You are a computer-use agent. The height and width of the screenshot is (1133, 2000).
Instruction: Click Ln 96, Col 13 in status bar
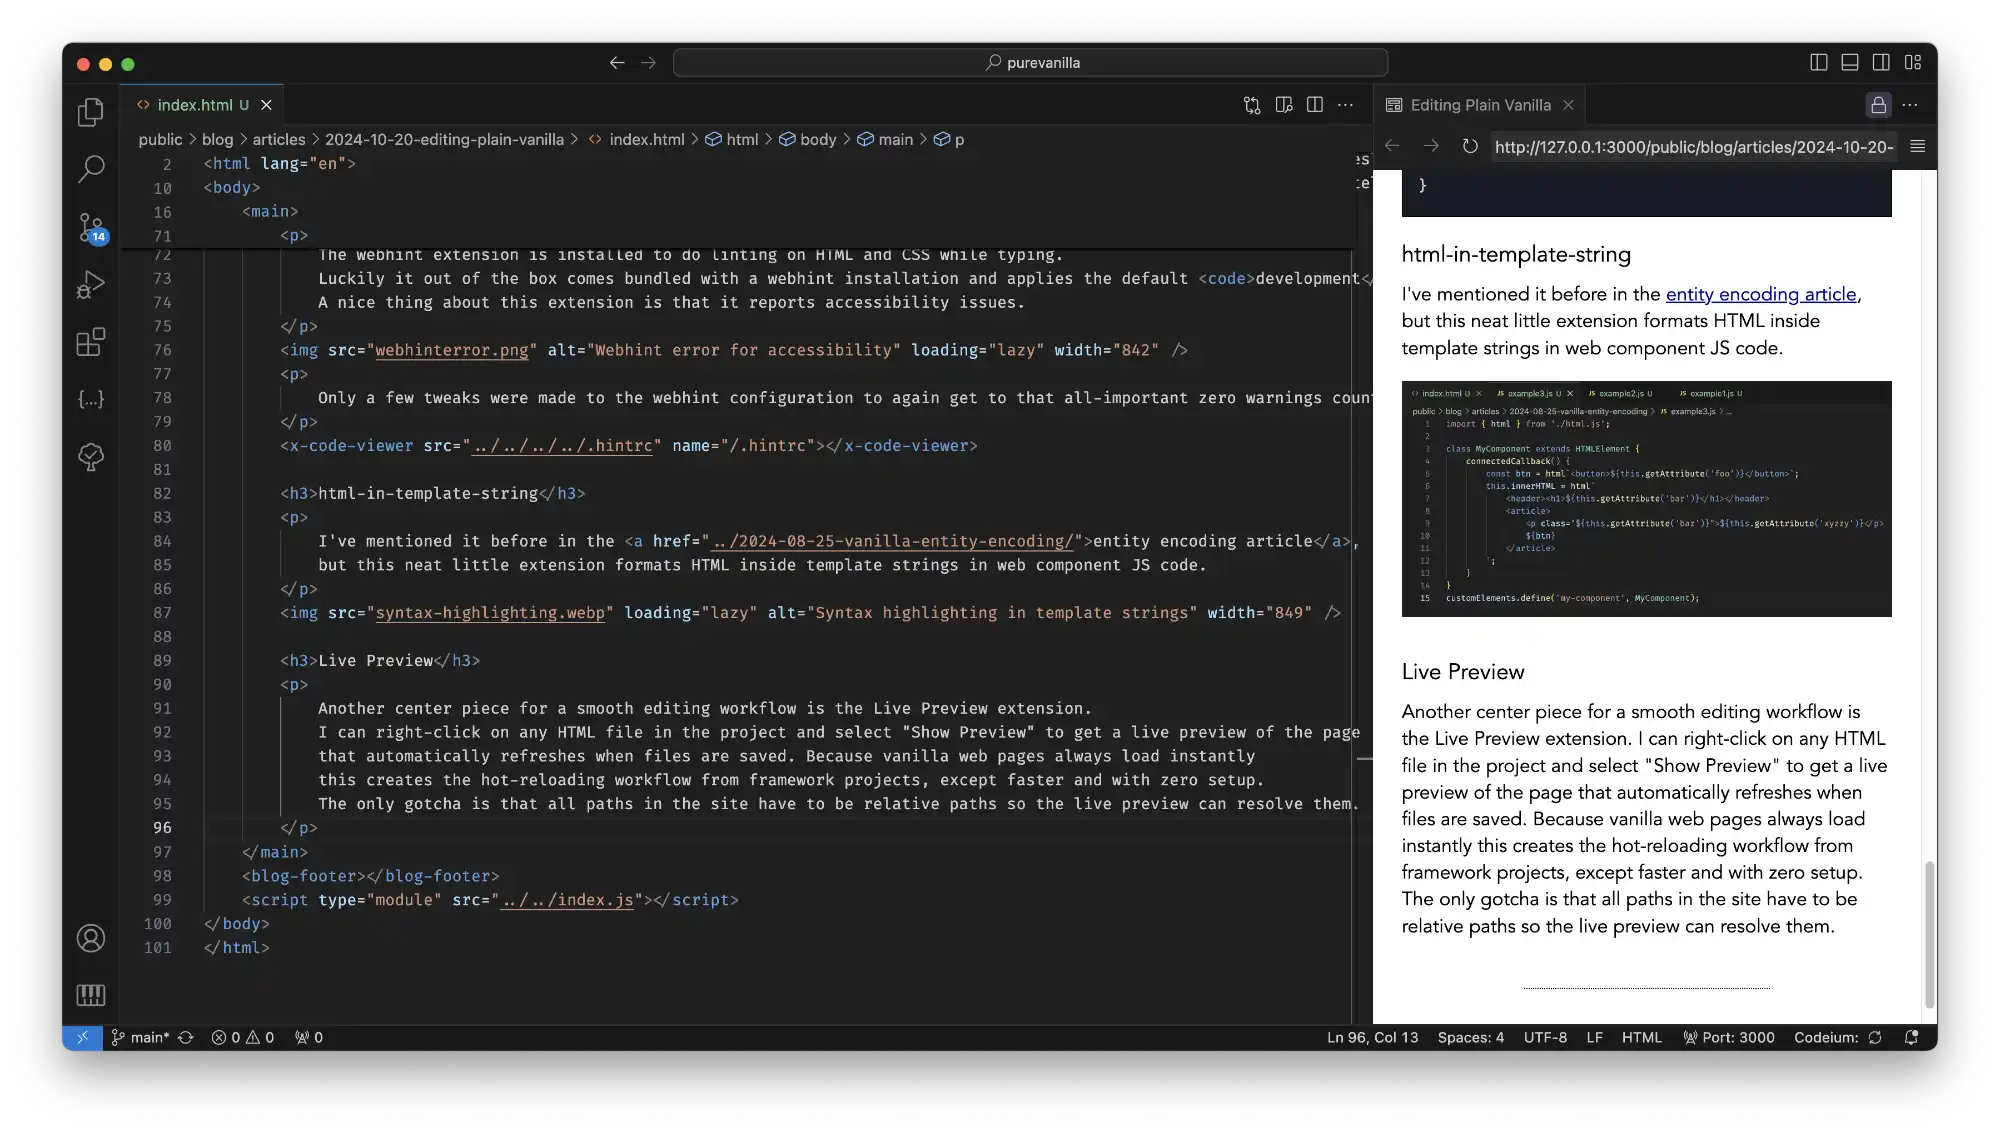pyautogui.click(x=1372, y=1037)
